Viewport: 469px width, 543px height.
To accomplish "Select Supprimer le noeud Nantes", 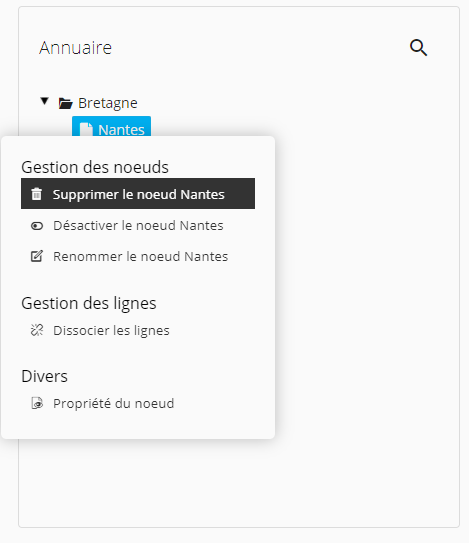I will [138, 194].
